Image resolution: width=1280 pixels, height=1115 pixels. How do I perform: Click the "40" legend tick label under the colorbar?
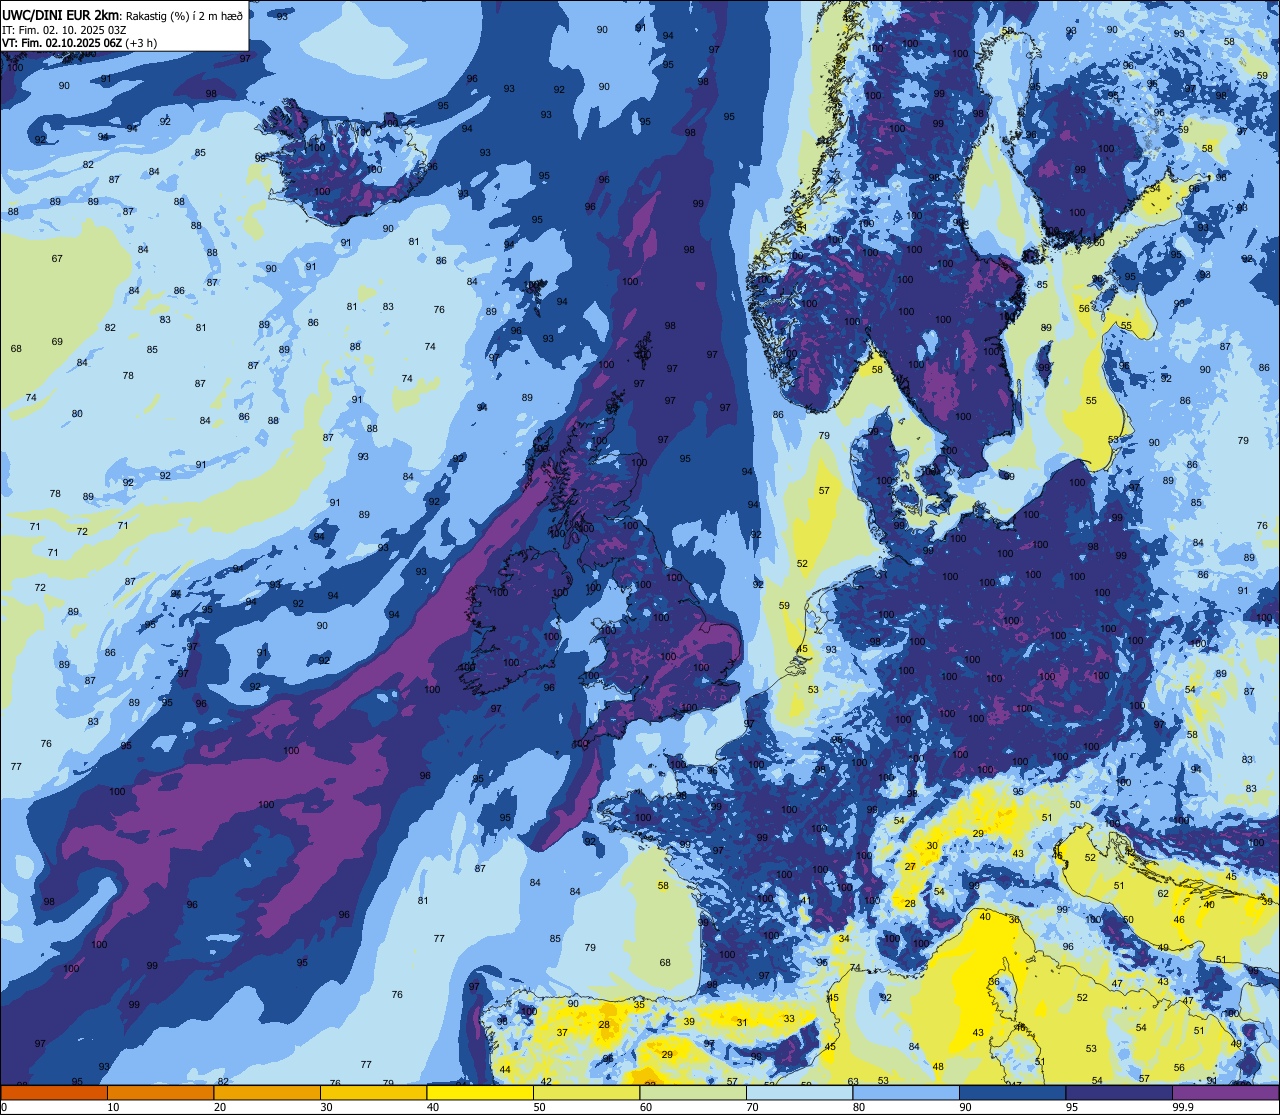(x=434, y=1107)
